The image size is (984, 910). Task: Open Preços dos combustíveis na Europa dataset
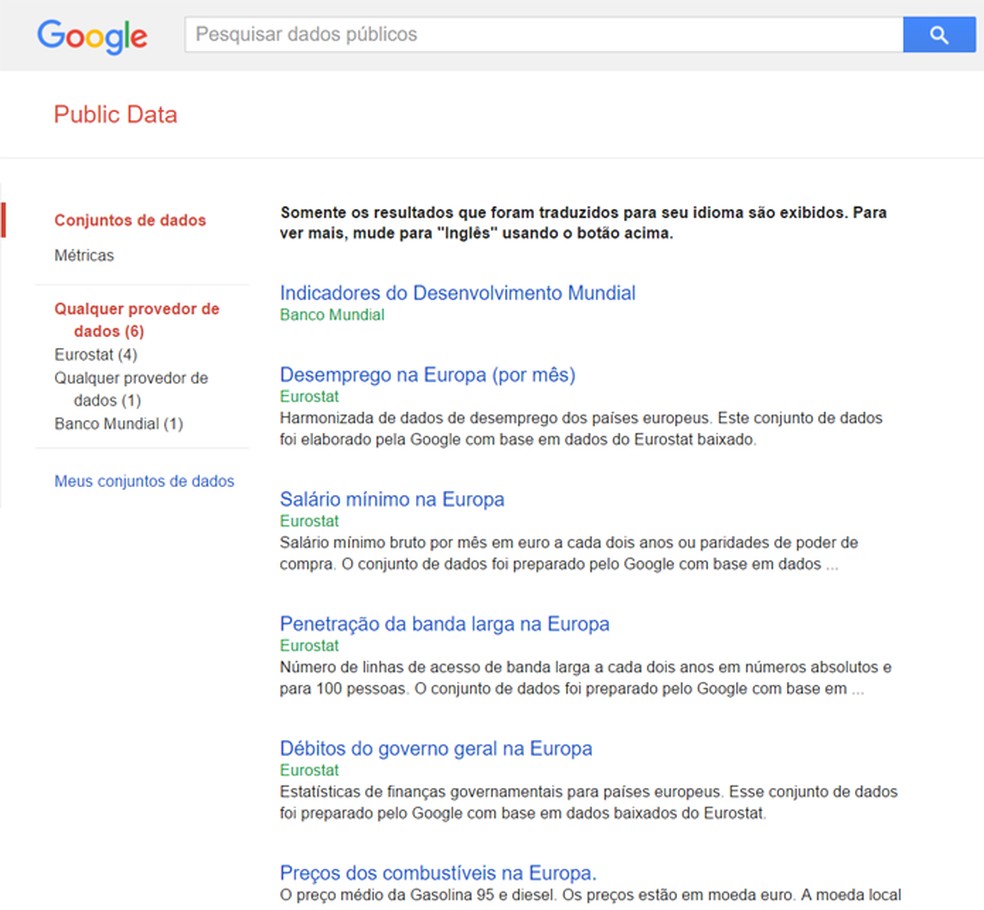tap(438, 873)
